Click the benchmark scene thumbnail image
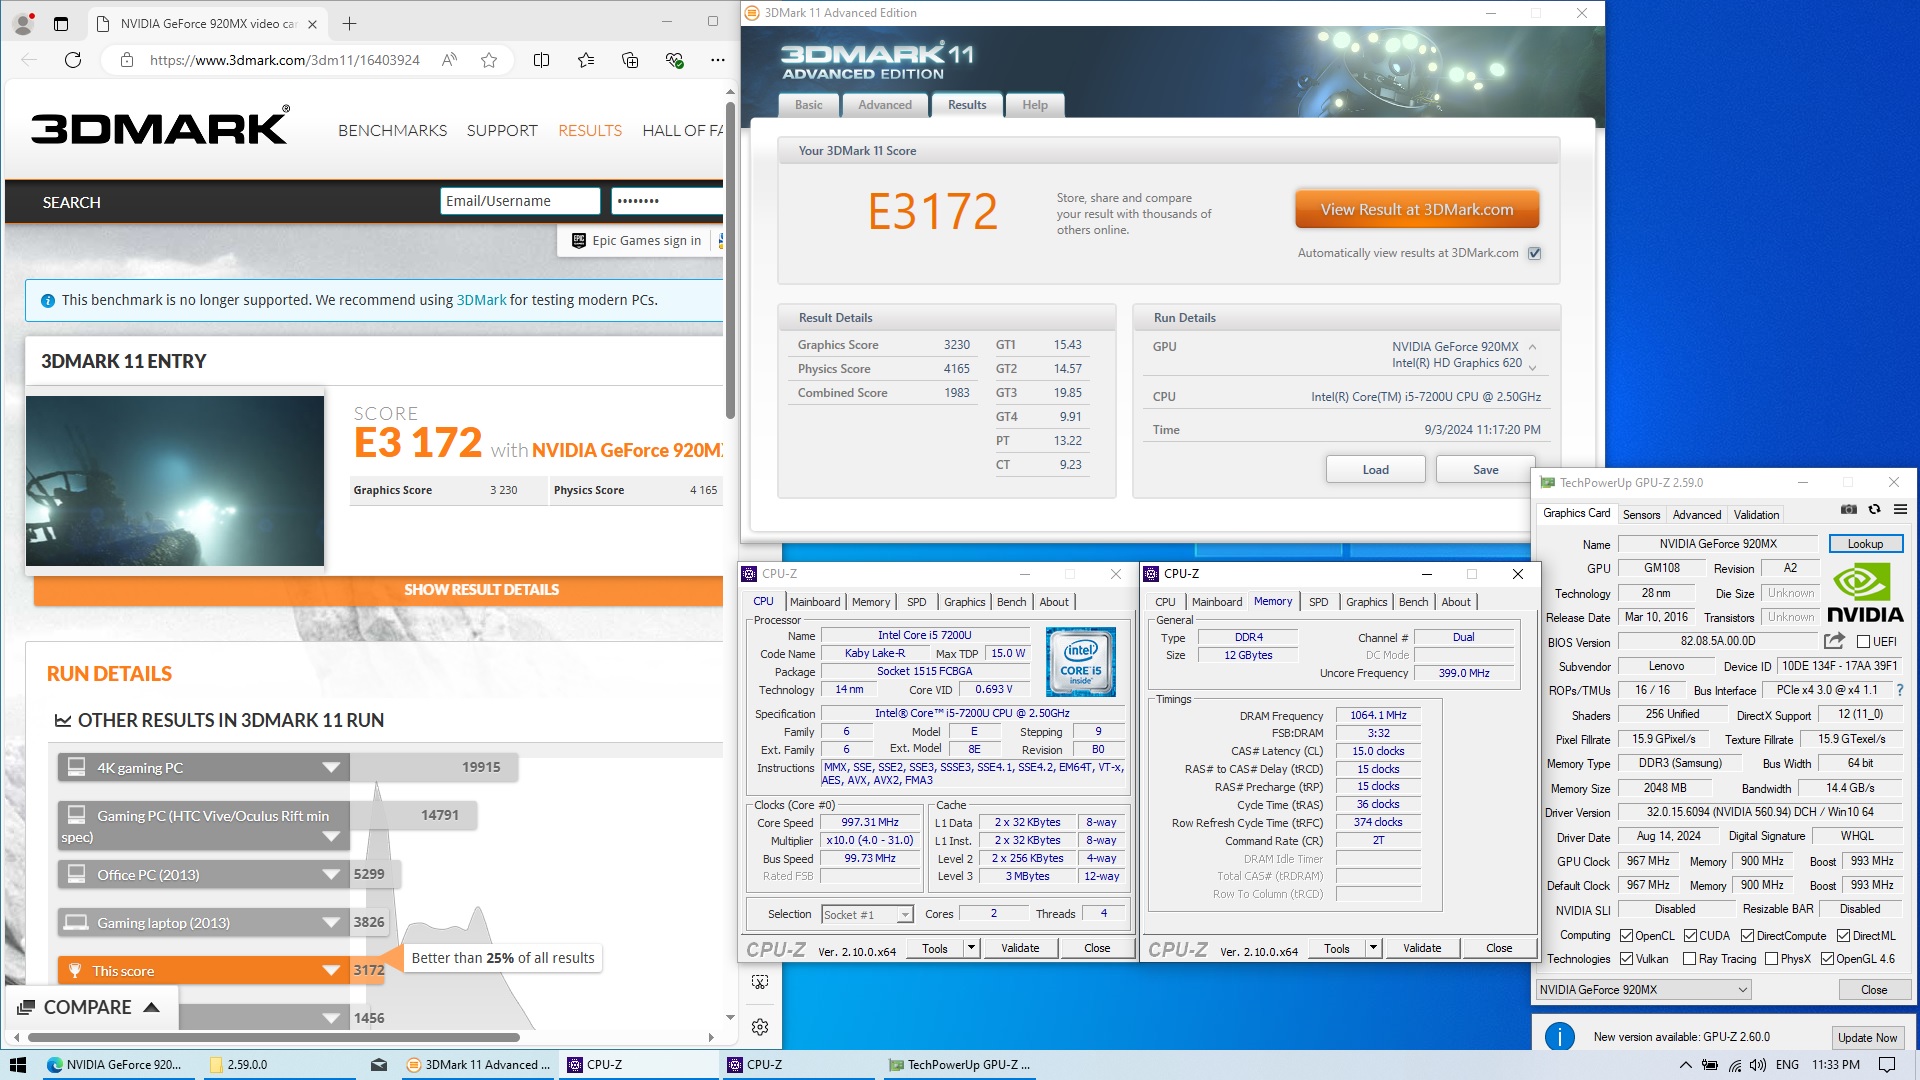This screenshot has height=1080, width=1920. click(x=175, y=481)
